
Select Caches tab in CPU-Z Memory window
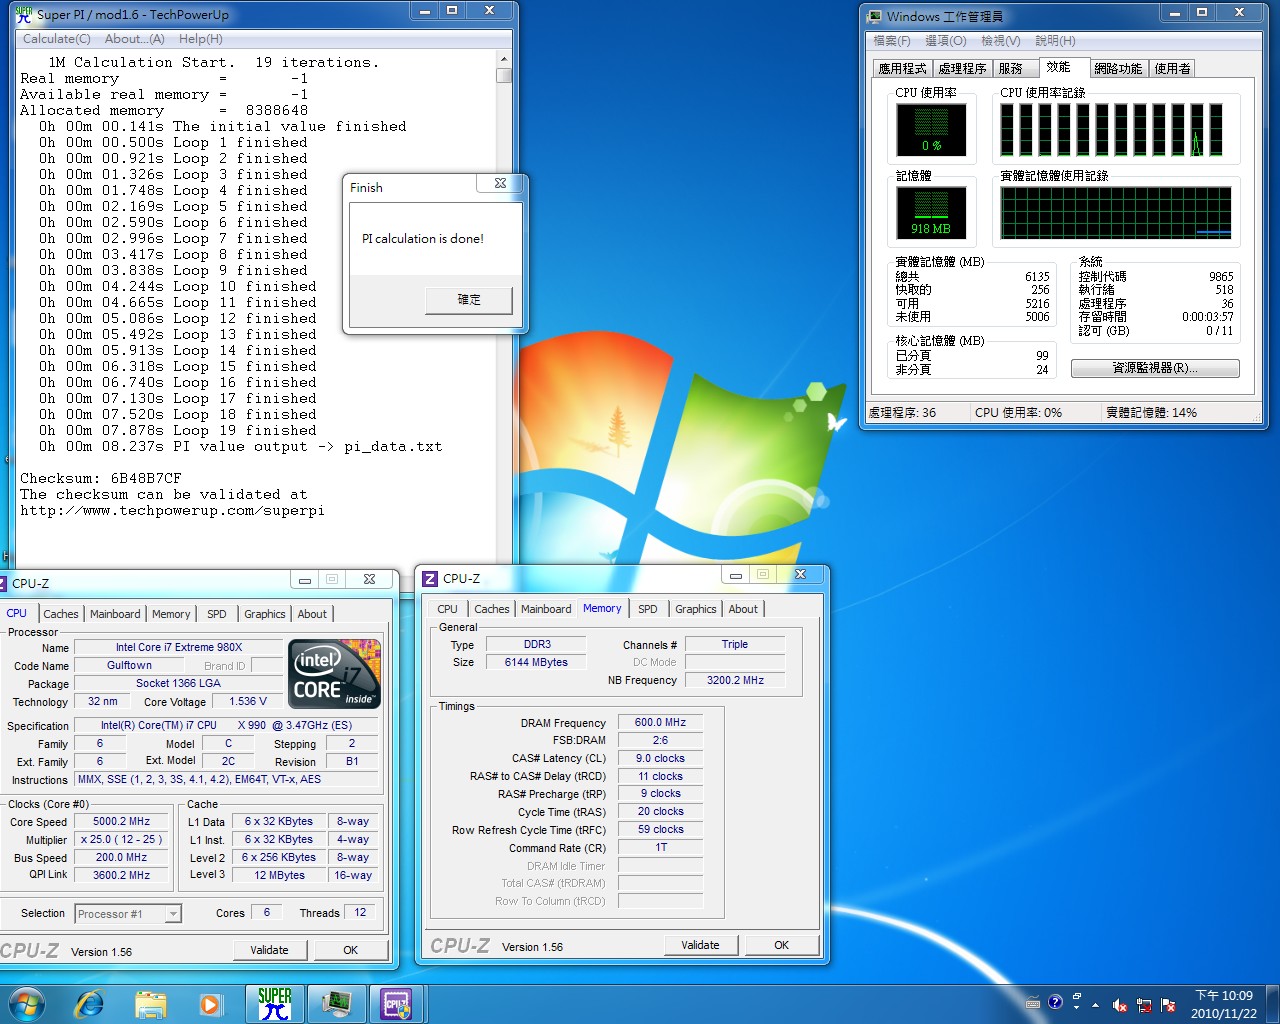pos(492,609)
